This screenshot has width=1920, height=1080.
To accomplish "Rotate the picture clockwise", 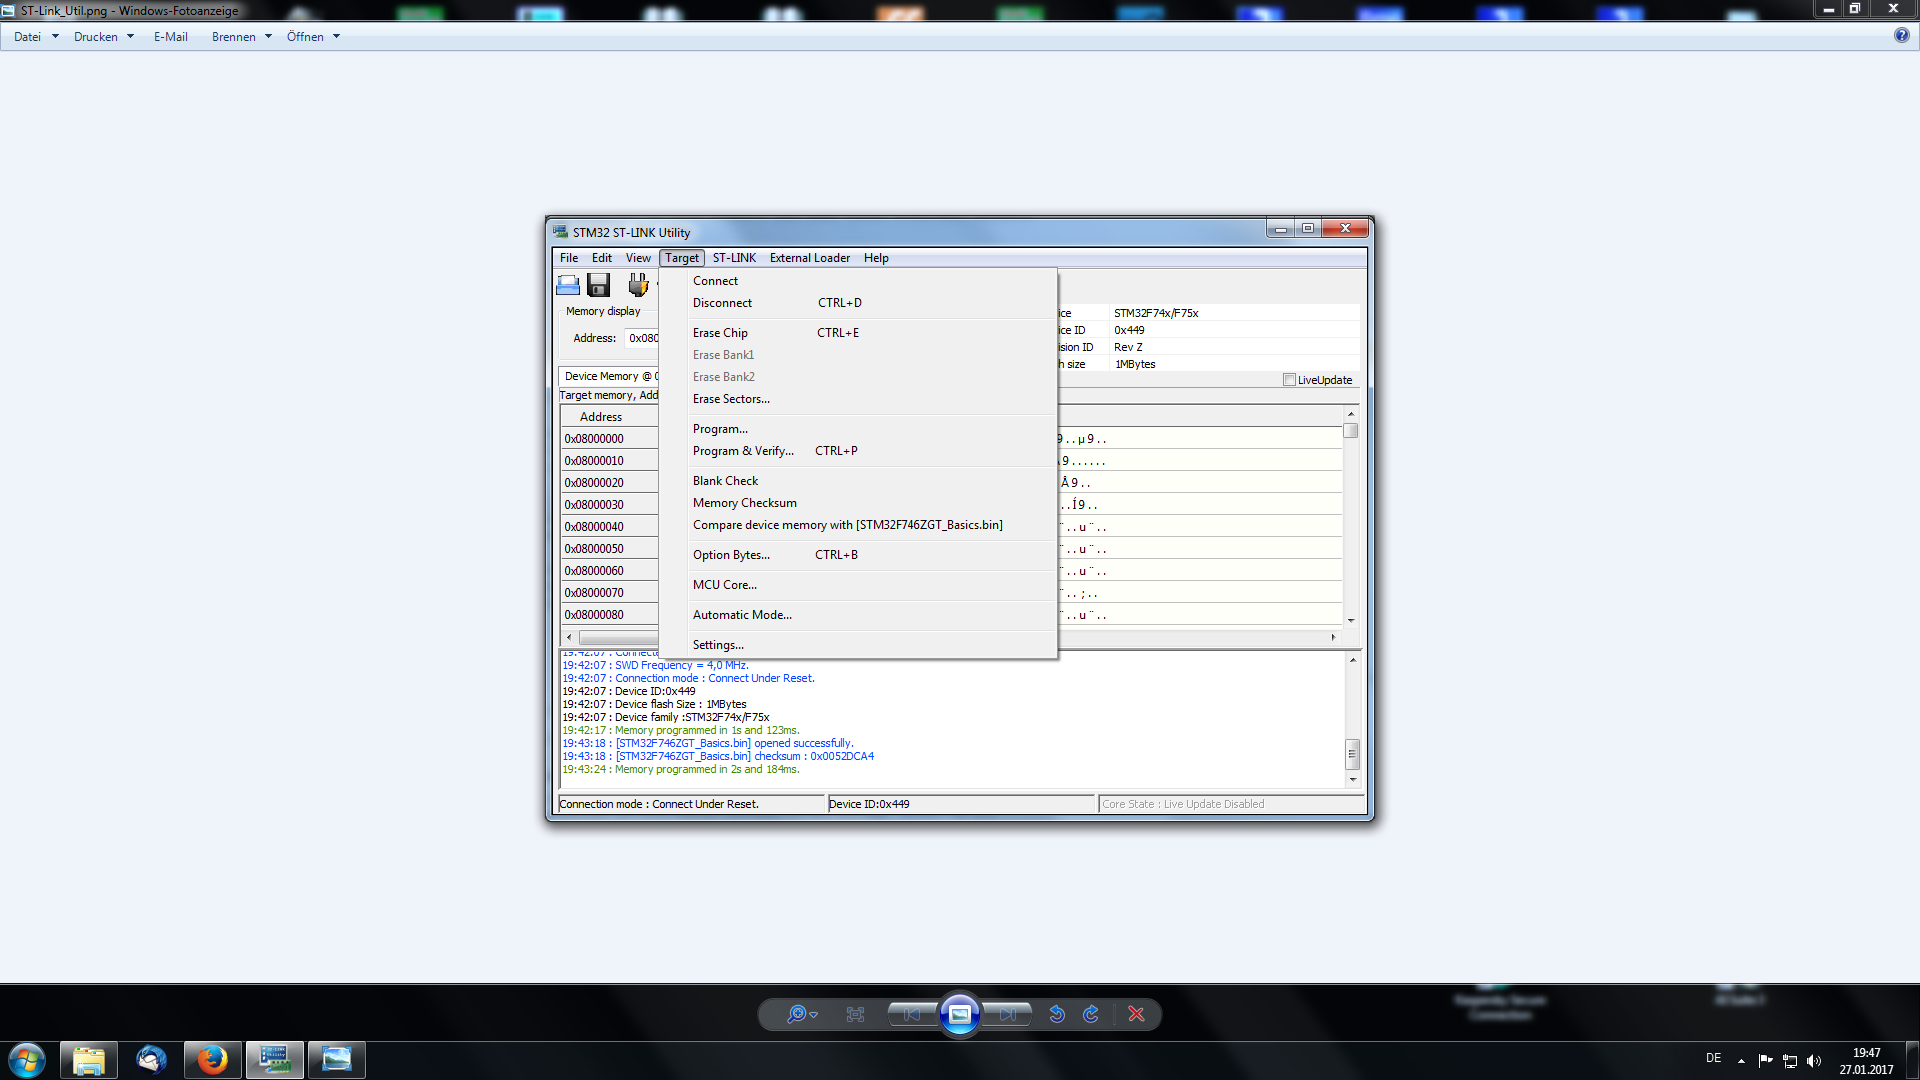I will [x=1091, y=1014].
